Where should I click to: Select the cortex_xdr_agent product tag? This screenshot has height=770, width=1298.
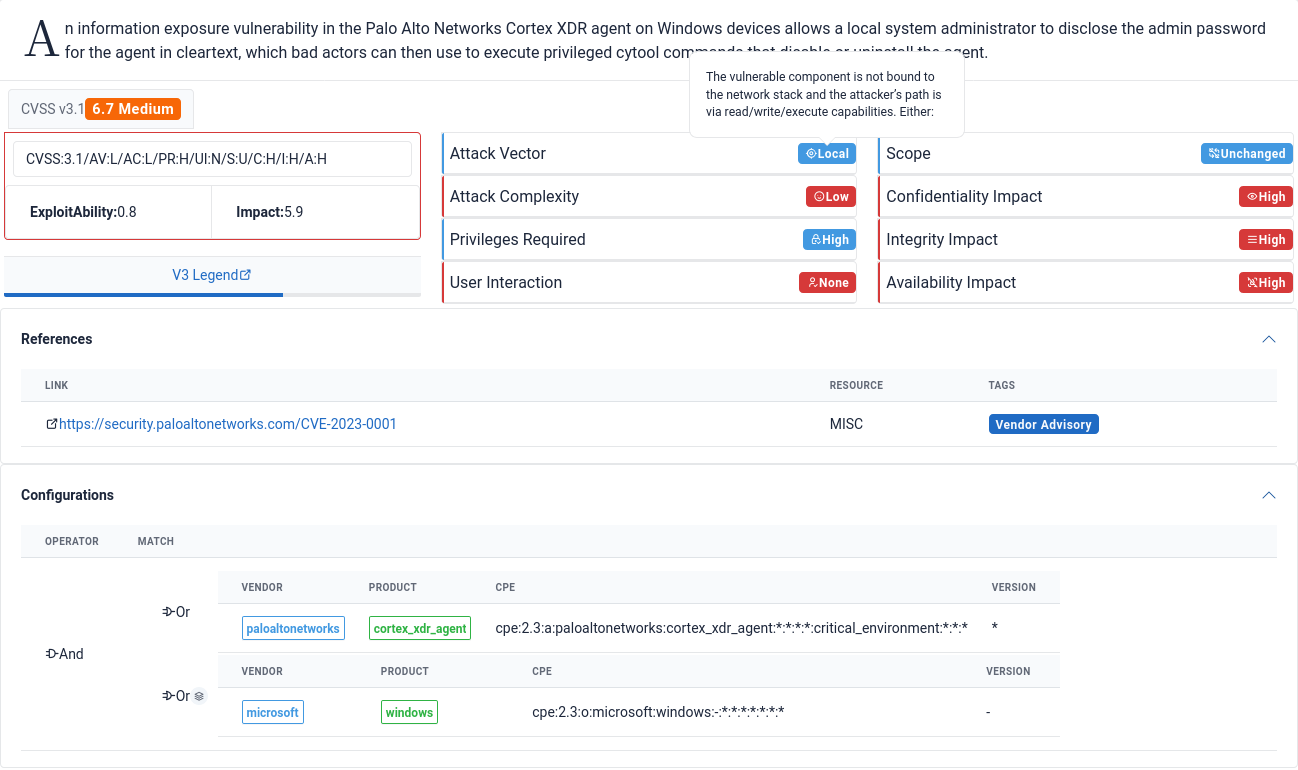420,628
